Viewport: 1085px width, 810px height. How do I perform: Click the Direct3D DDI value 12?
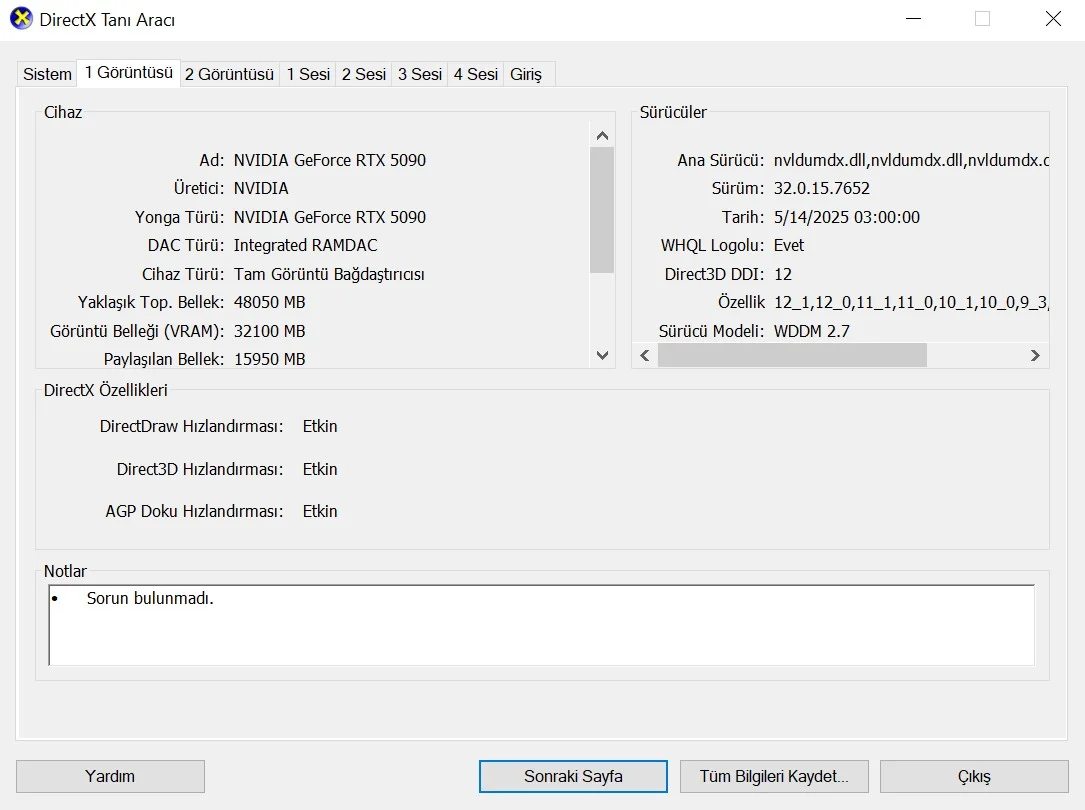(783, 275)
